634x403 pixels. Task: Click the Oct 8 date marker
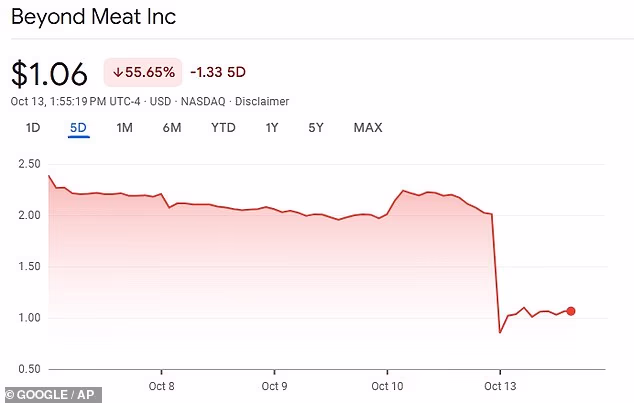coord(161,385)
